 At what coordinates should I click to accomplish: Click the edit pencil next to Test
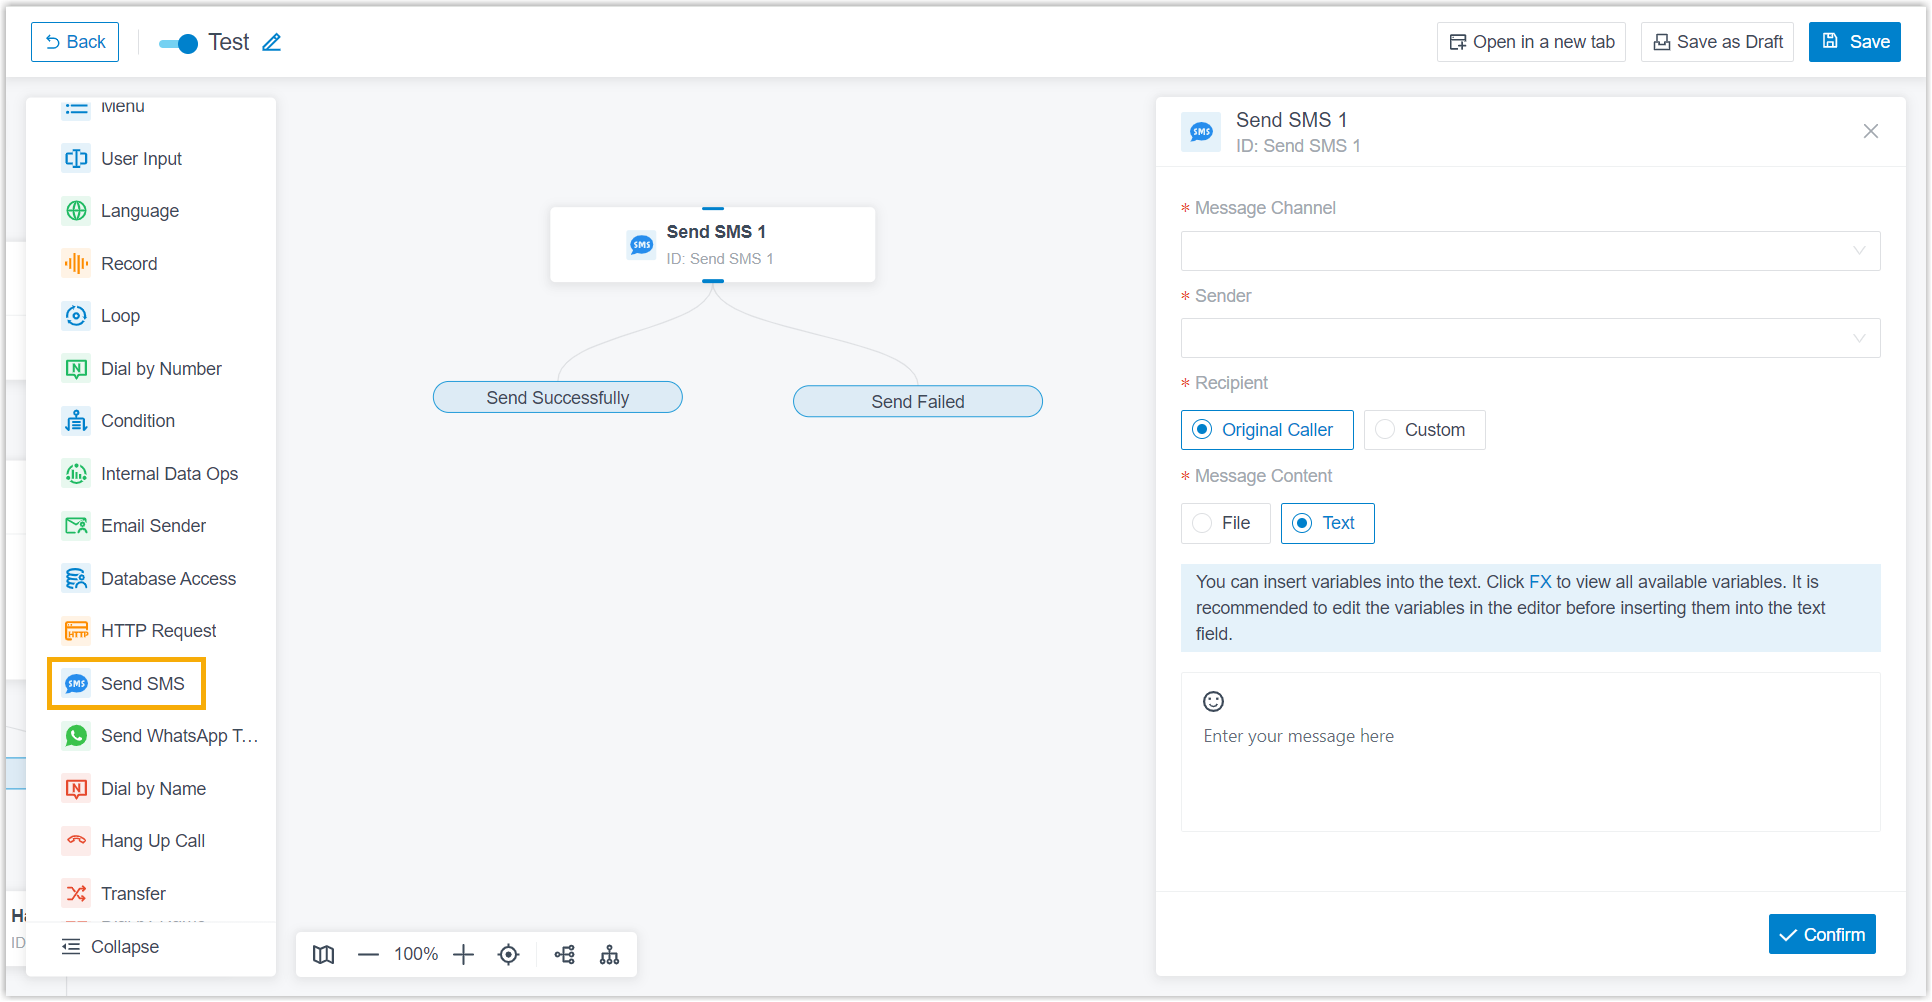tap(272, 42)
